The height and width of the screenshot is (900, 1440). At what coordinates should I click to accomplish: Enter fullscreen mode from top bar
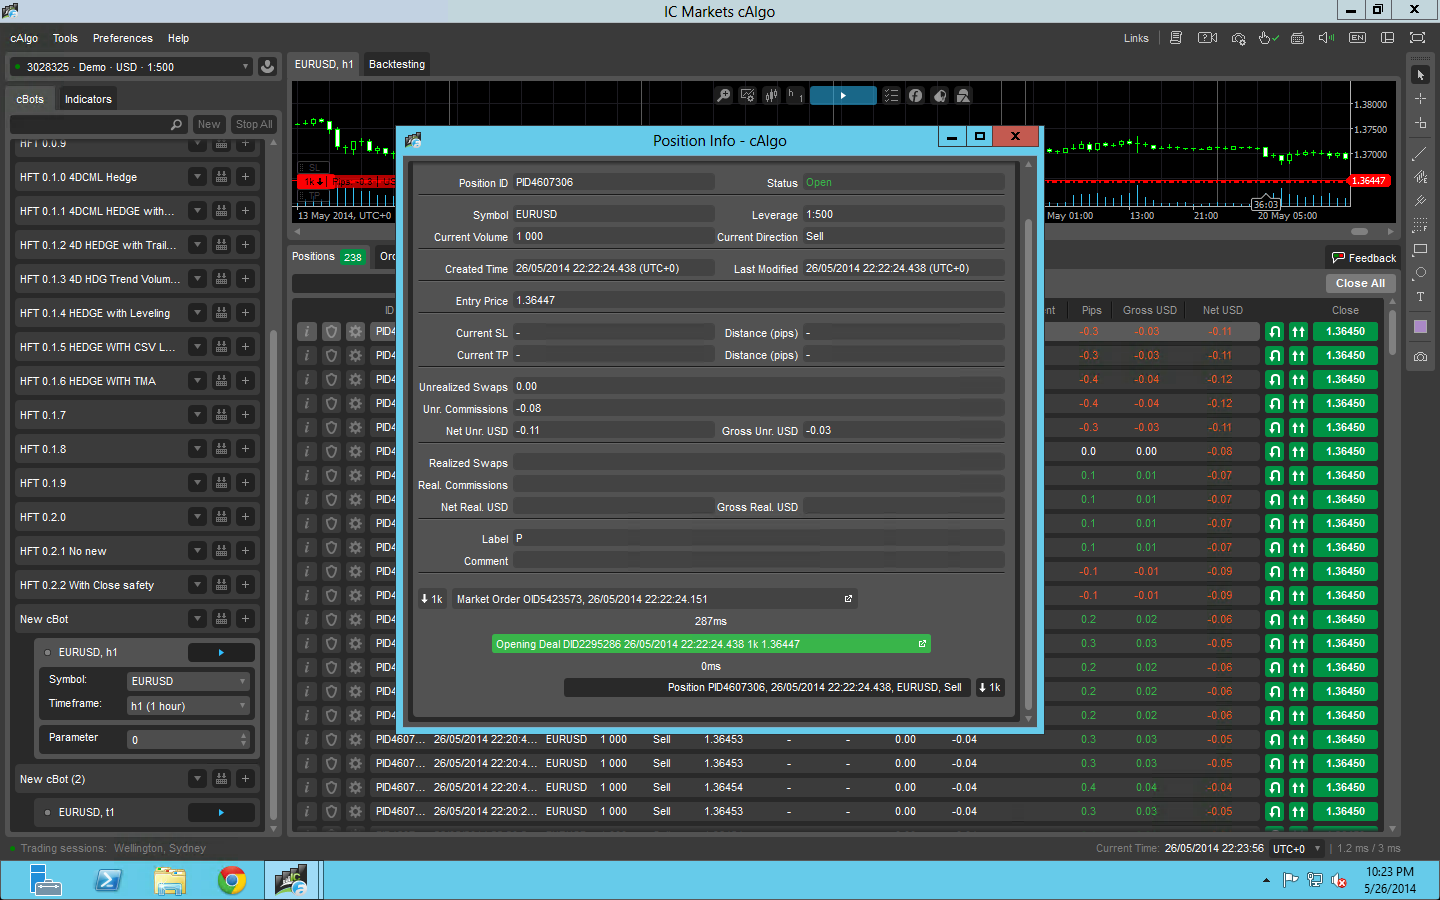[1417, 38]
